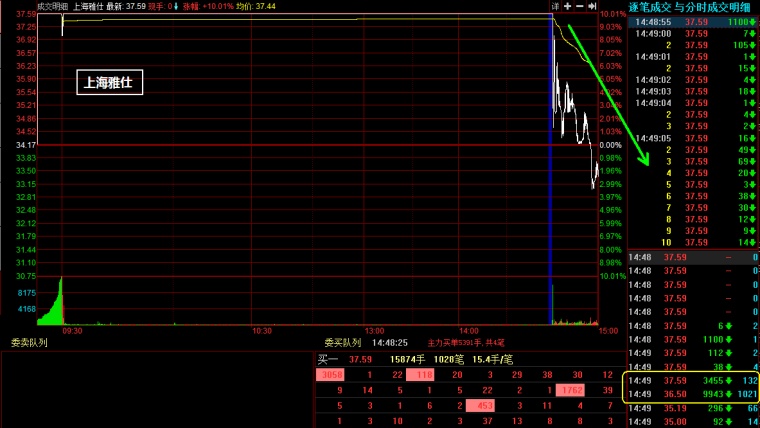Viewport: 760px width, 428px height.
Task: Select tick row numbered 10 with volume 14
Action: pos(694,242)
